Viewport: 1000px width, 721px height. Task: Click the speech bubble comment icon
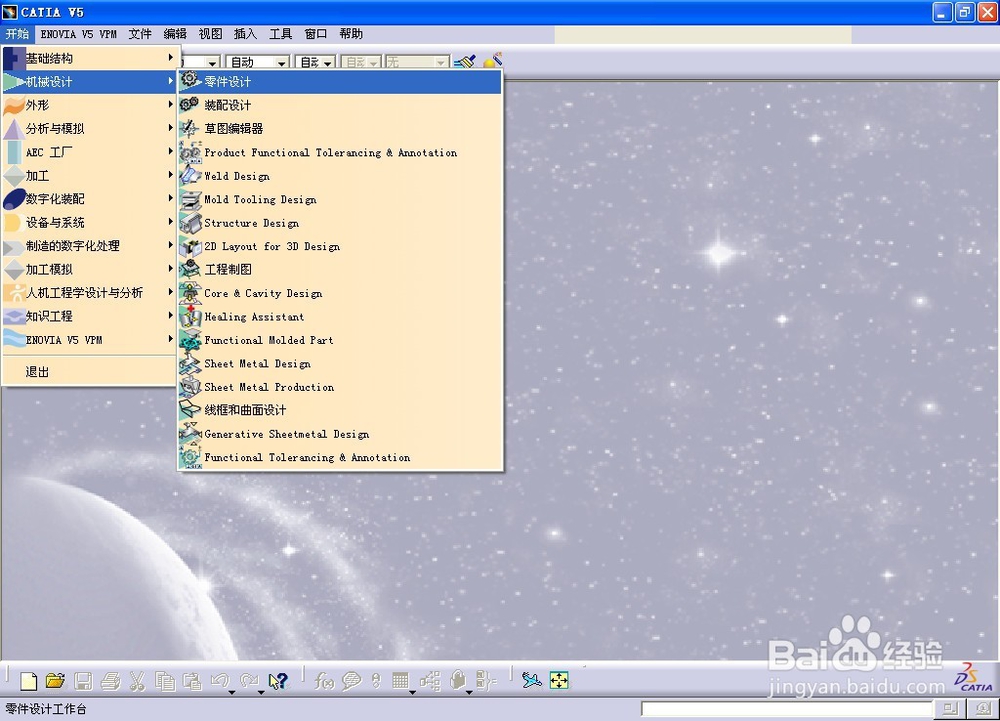(351, 681)
